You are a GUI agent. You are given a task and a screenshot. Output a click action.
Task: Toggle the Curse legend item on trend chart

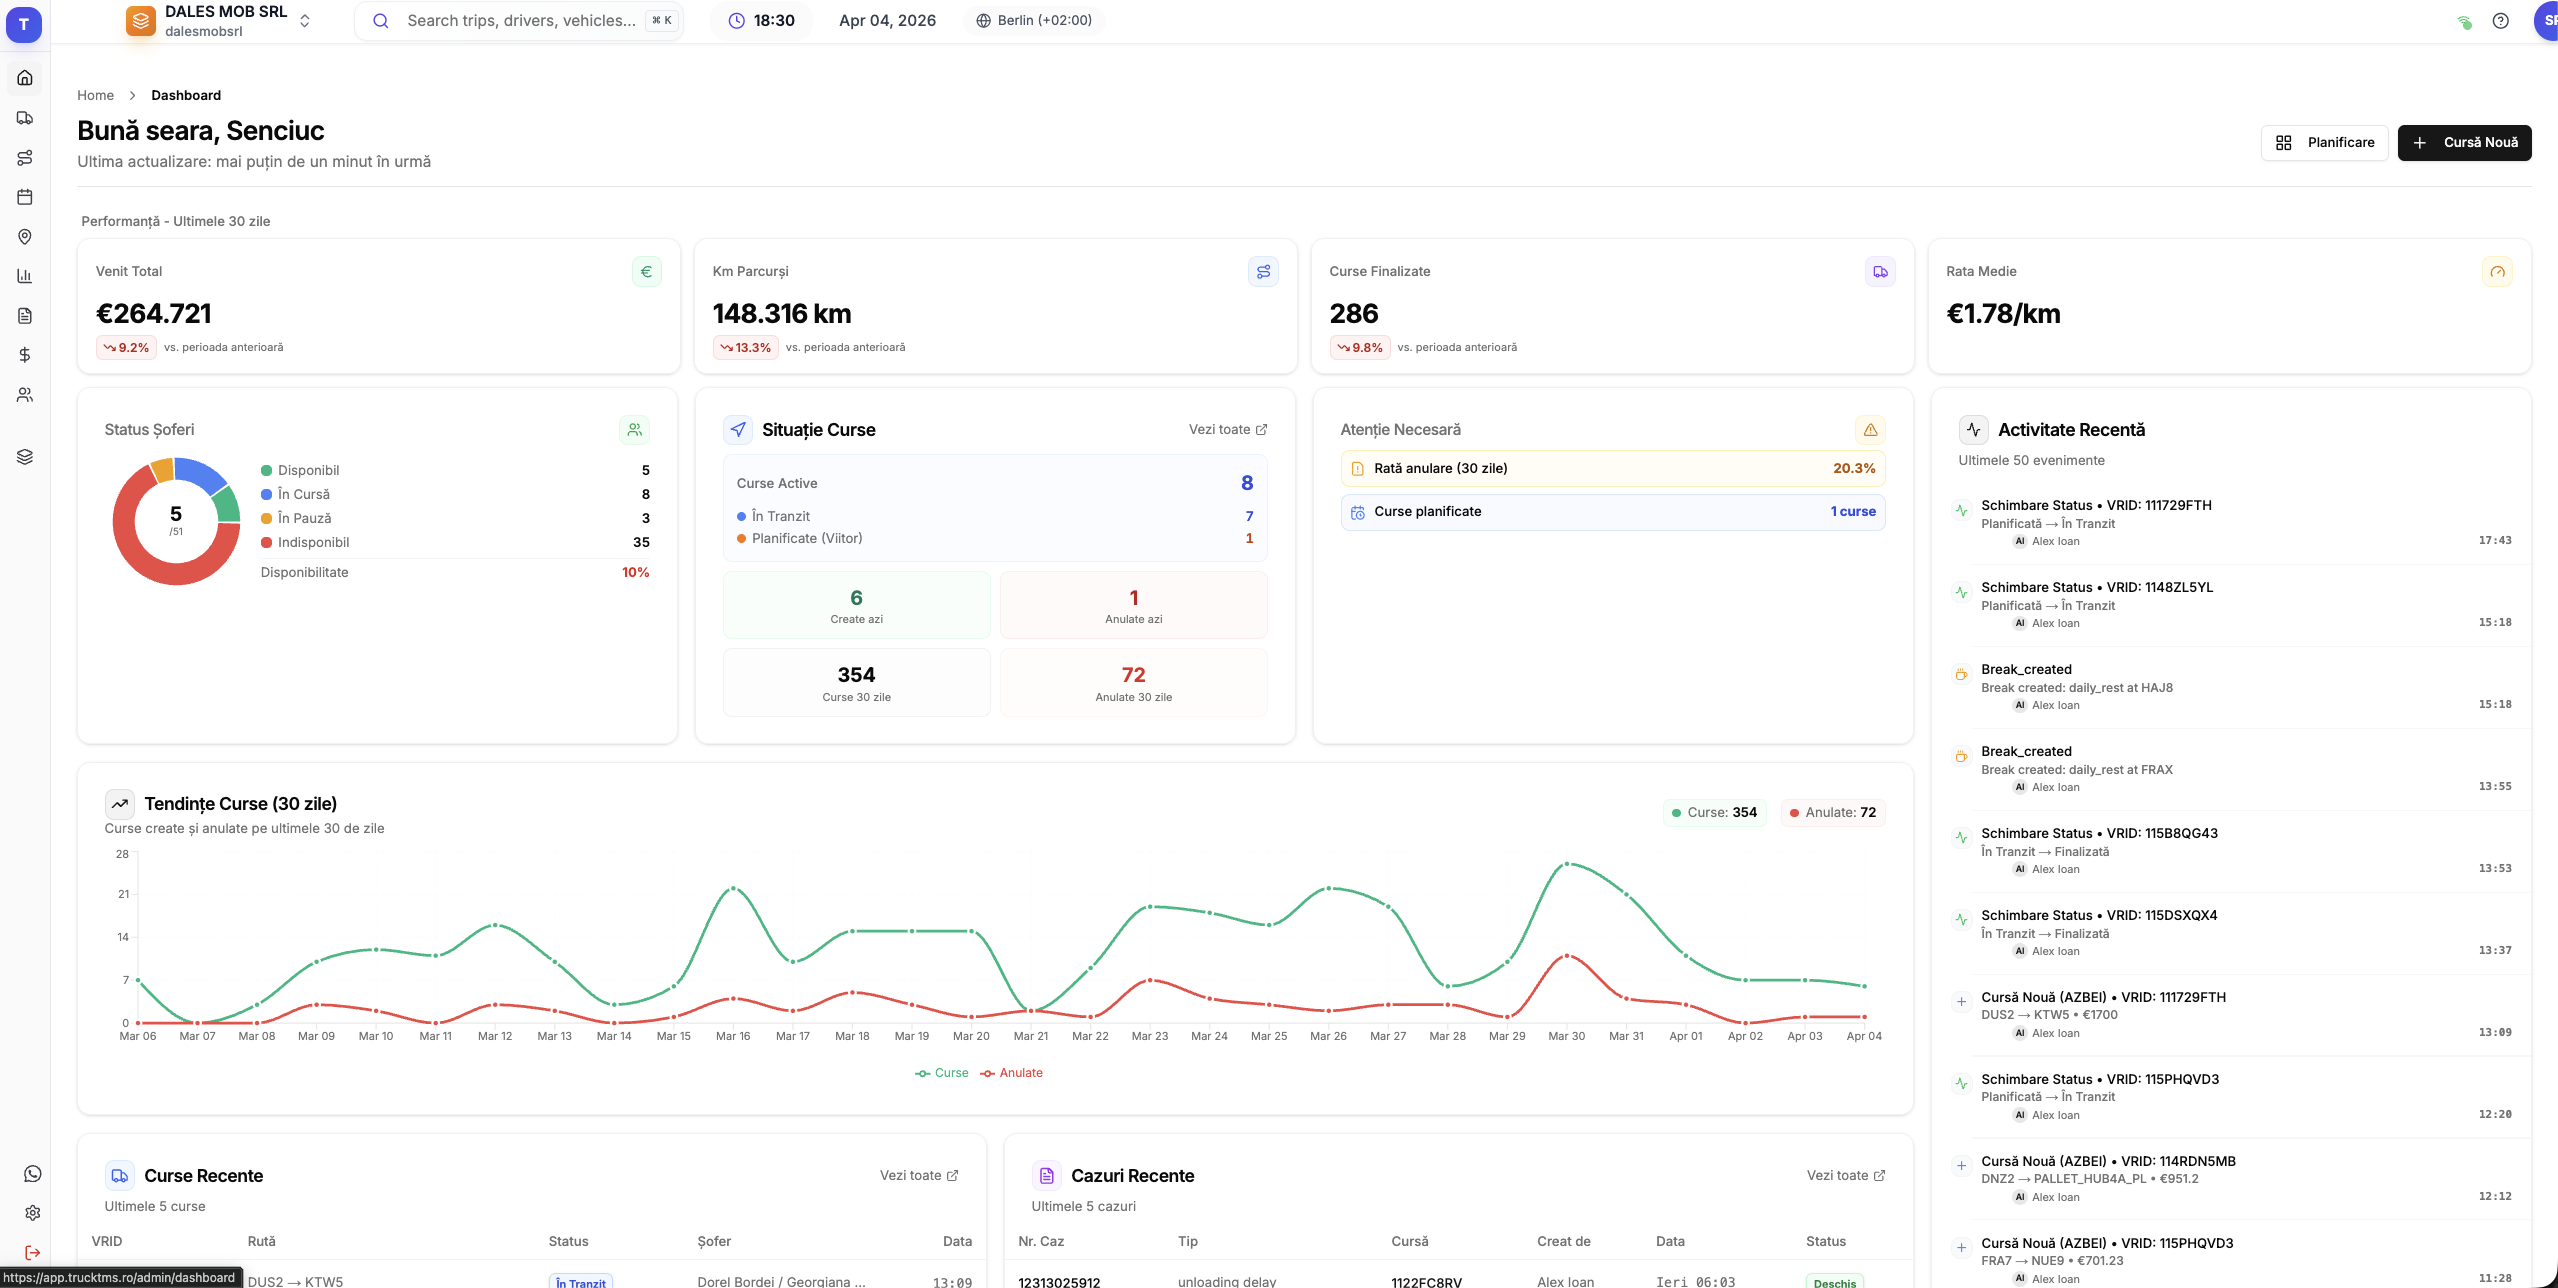(x=941, y=1072)
